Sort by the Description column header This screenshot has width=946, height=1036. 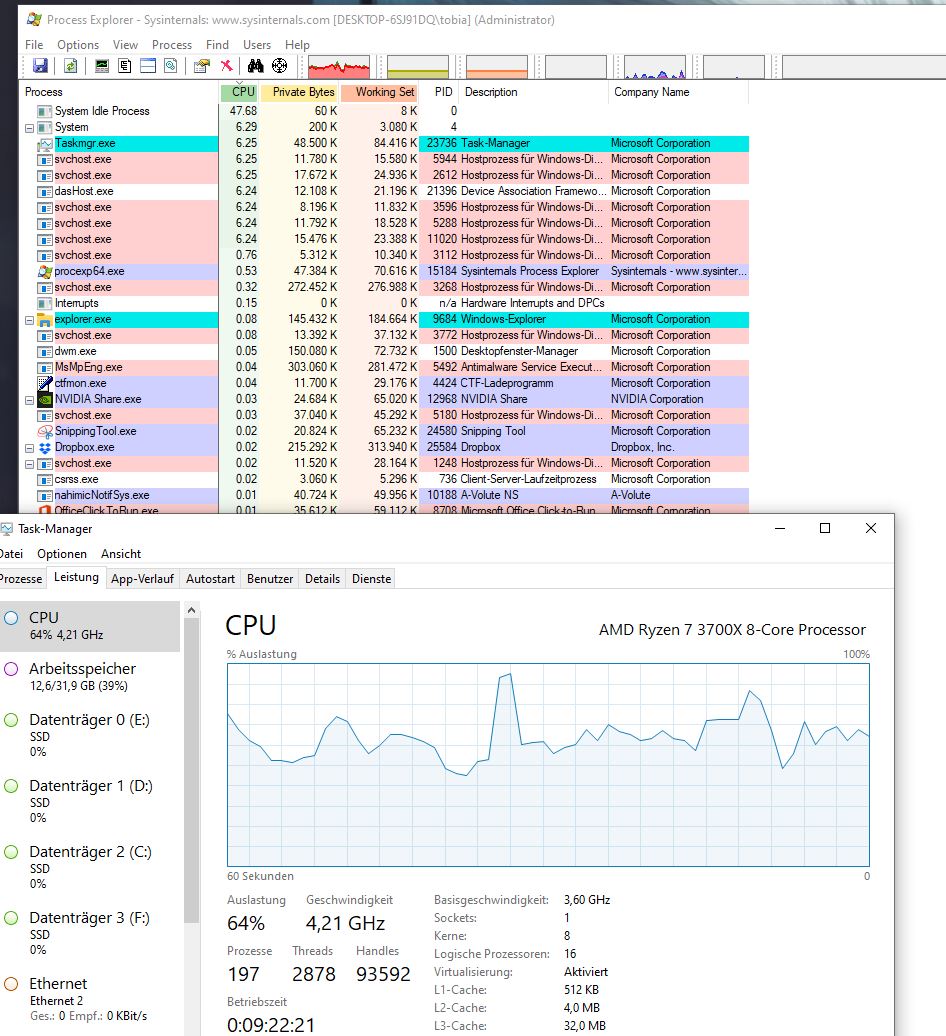click(534, 92)
